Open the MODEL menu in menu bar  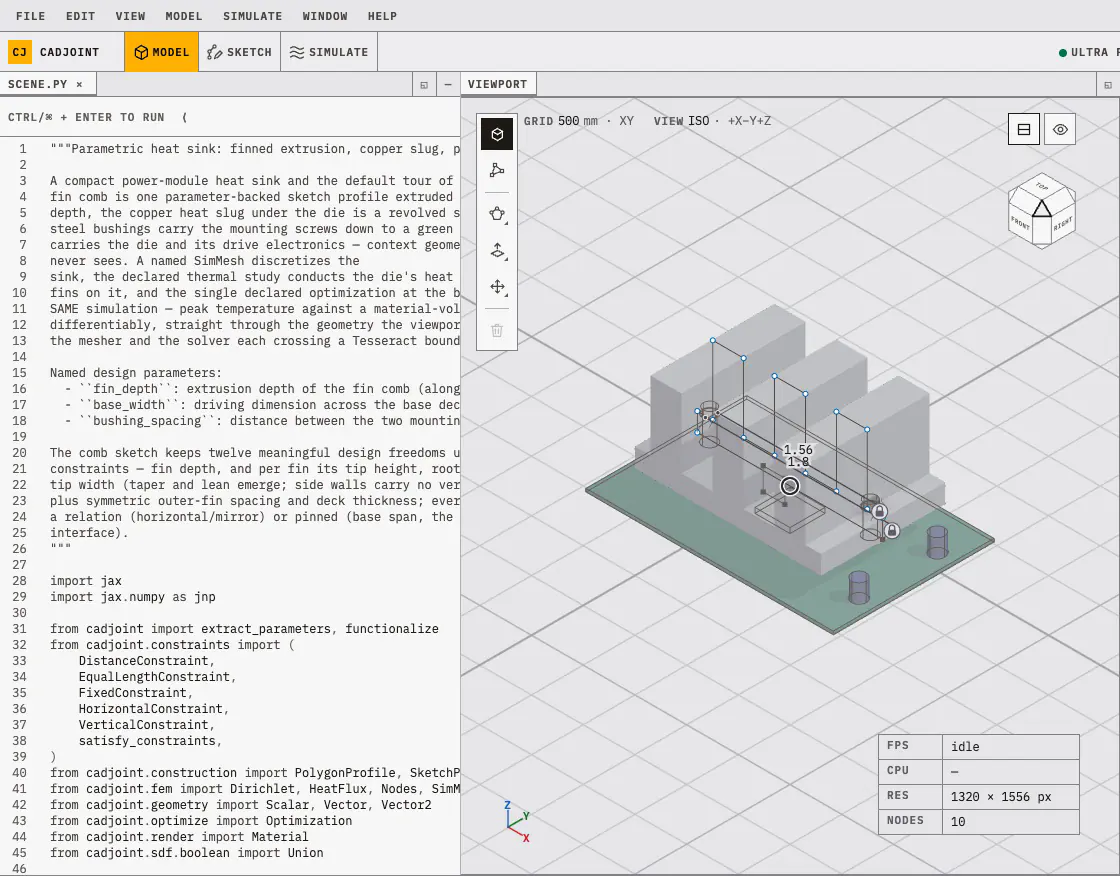point(184,16)
